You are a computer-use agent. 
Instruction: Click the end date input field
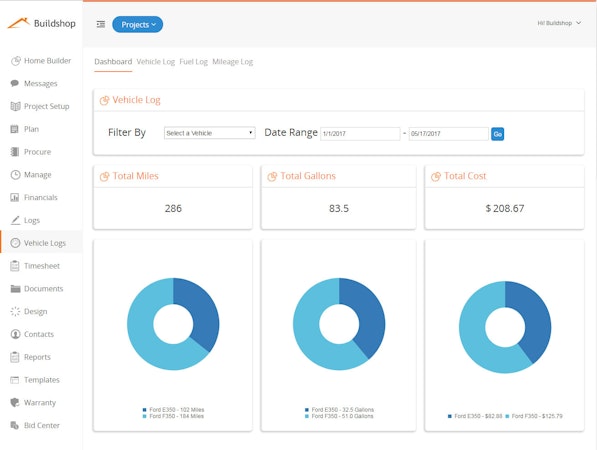[x=449, y=134]
